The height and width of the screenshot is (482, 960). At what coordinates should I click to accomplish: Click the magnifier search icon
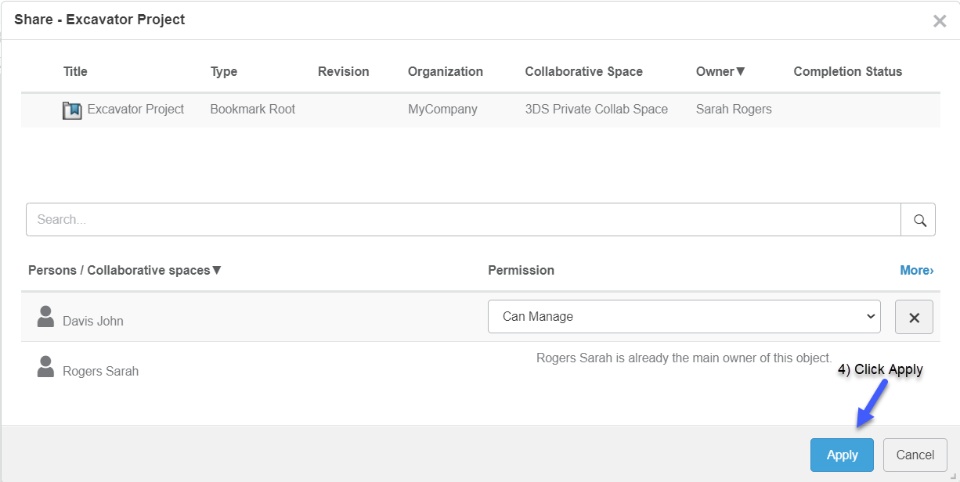(918, 220)
